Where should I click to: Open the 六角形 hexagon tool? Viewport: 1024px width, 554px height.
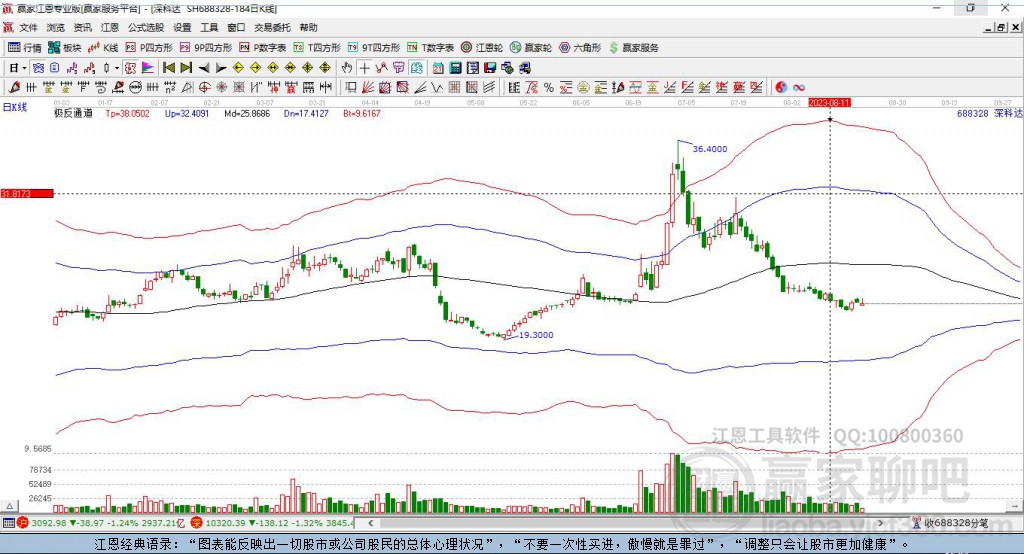coord(580,48)
